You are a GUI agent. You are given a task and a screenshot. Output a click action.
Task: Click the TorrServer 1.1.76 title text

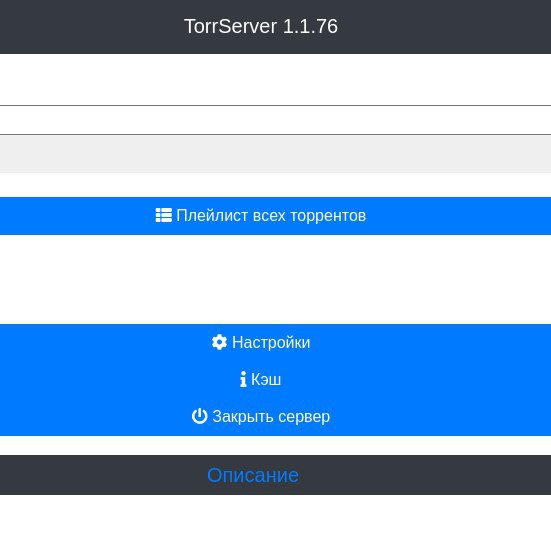(x=261, y=26)
